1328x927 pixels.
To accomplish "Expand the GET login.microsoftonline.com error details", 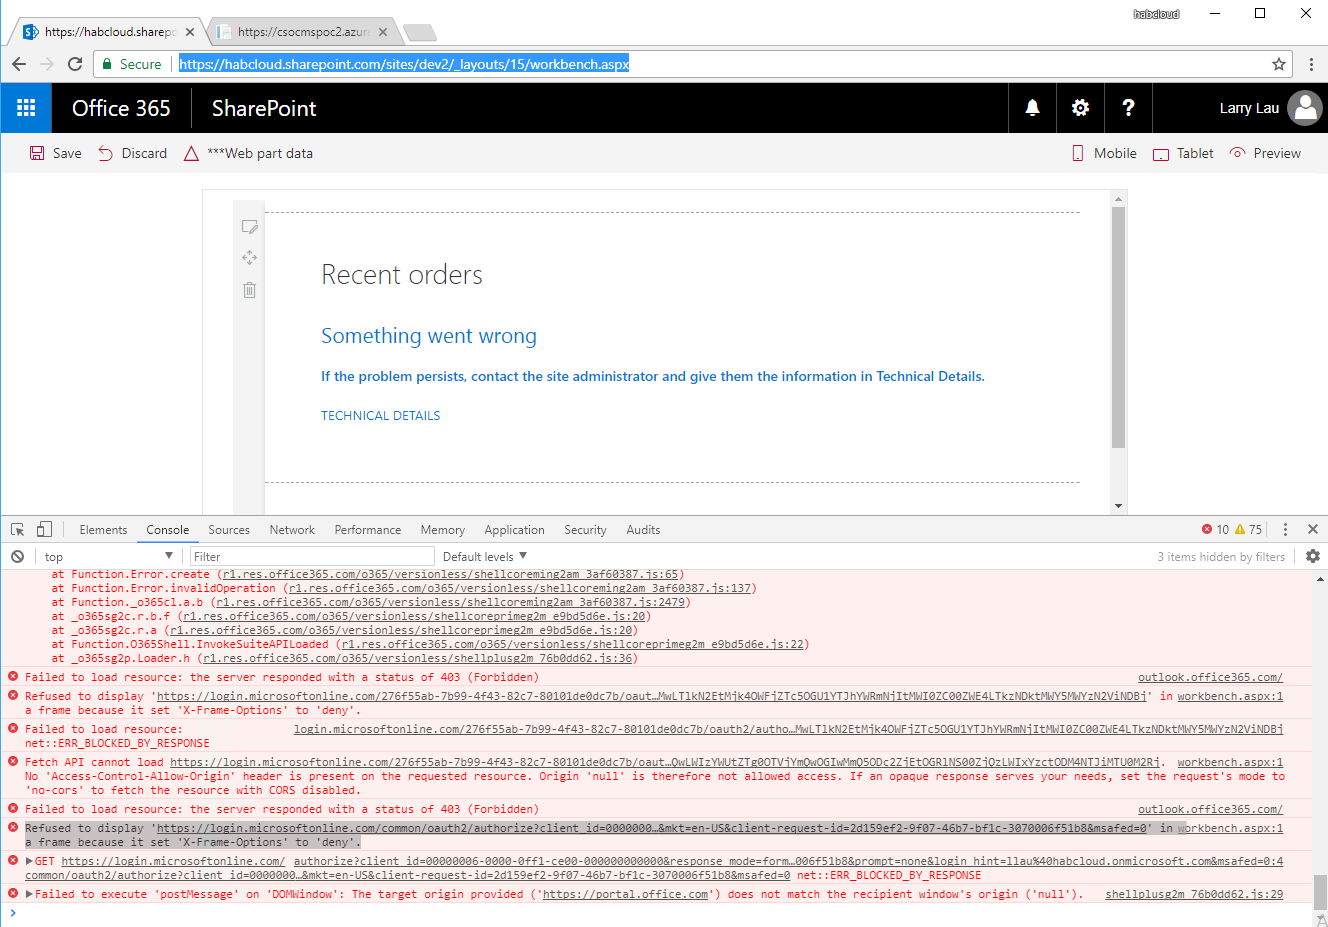I will [28, 860].
